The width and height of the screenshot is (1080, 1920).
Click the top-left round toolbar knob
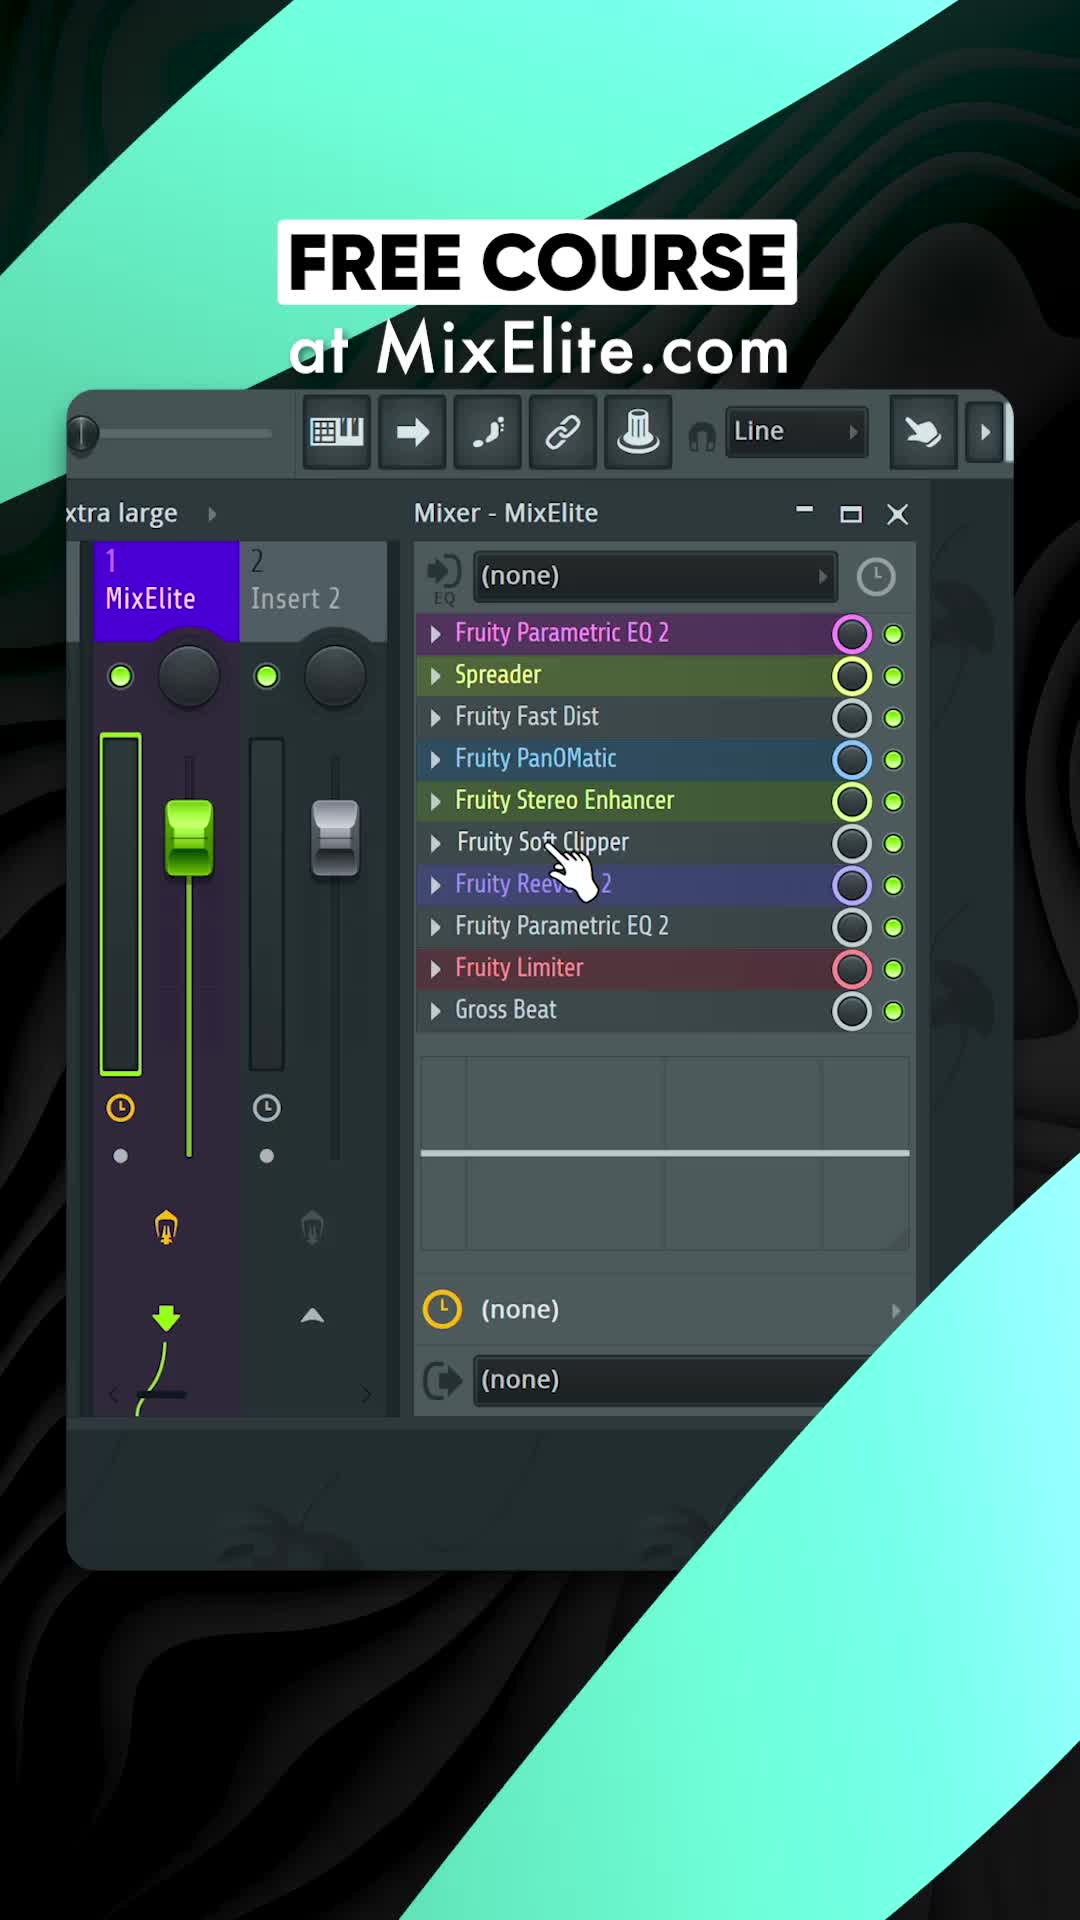(x=83, y=434)
